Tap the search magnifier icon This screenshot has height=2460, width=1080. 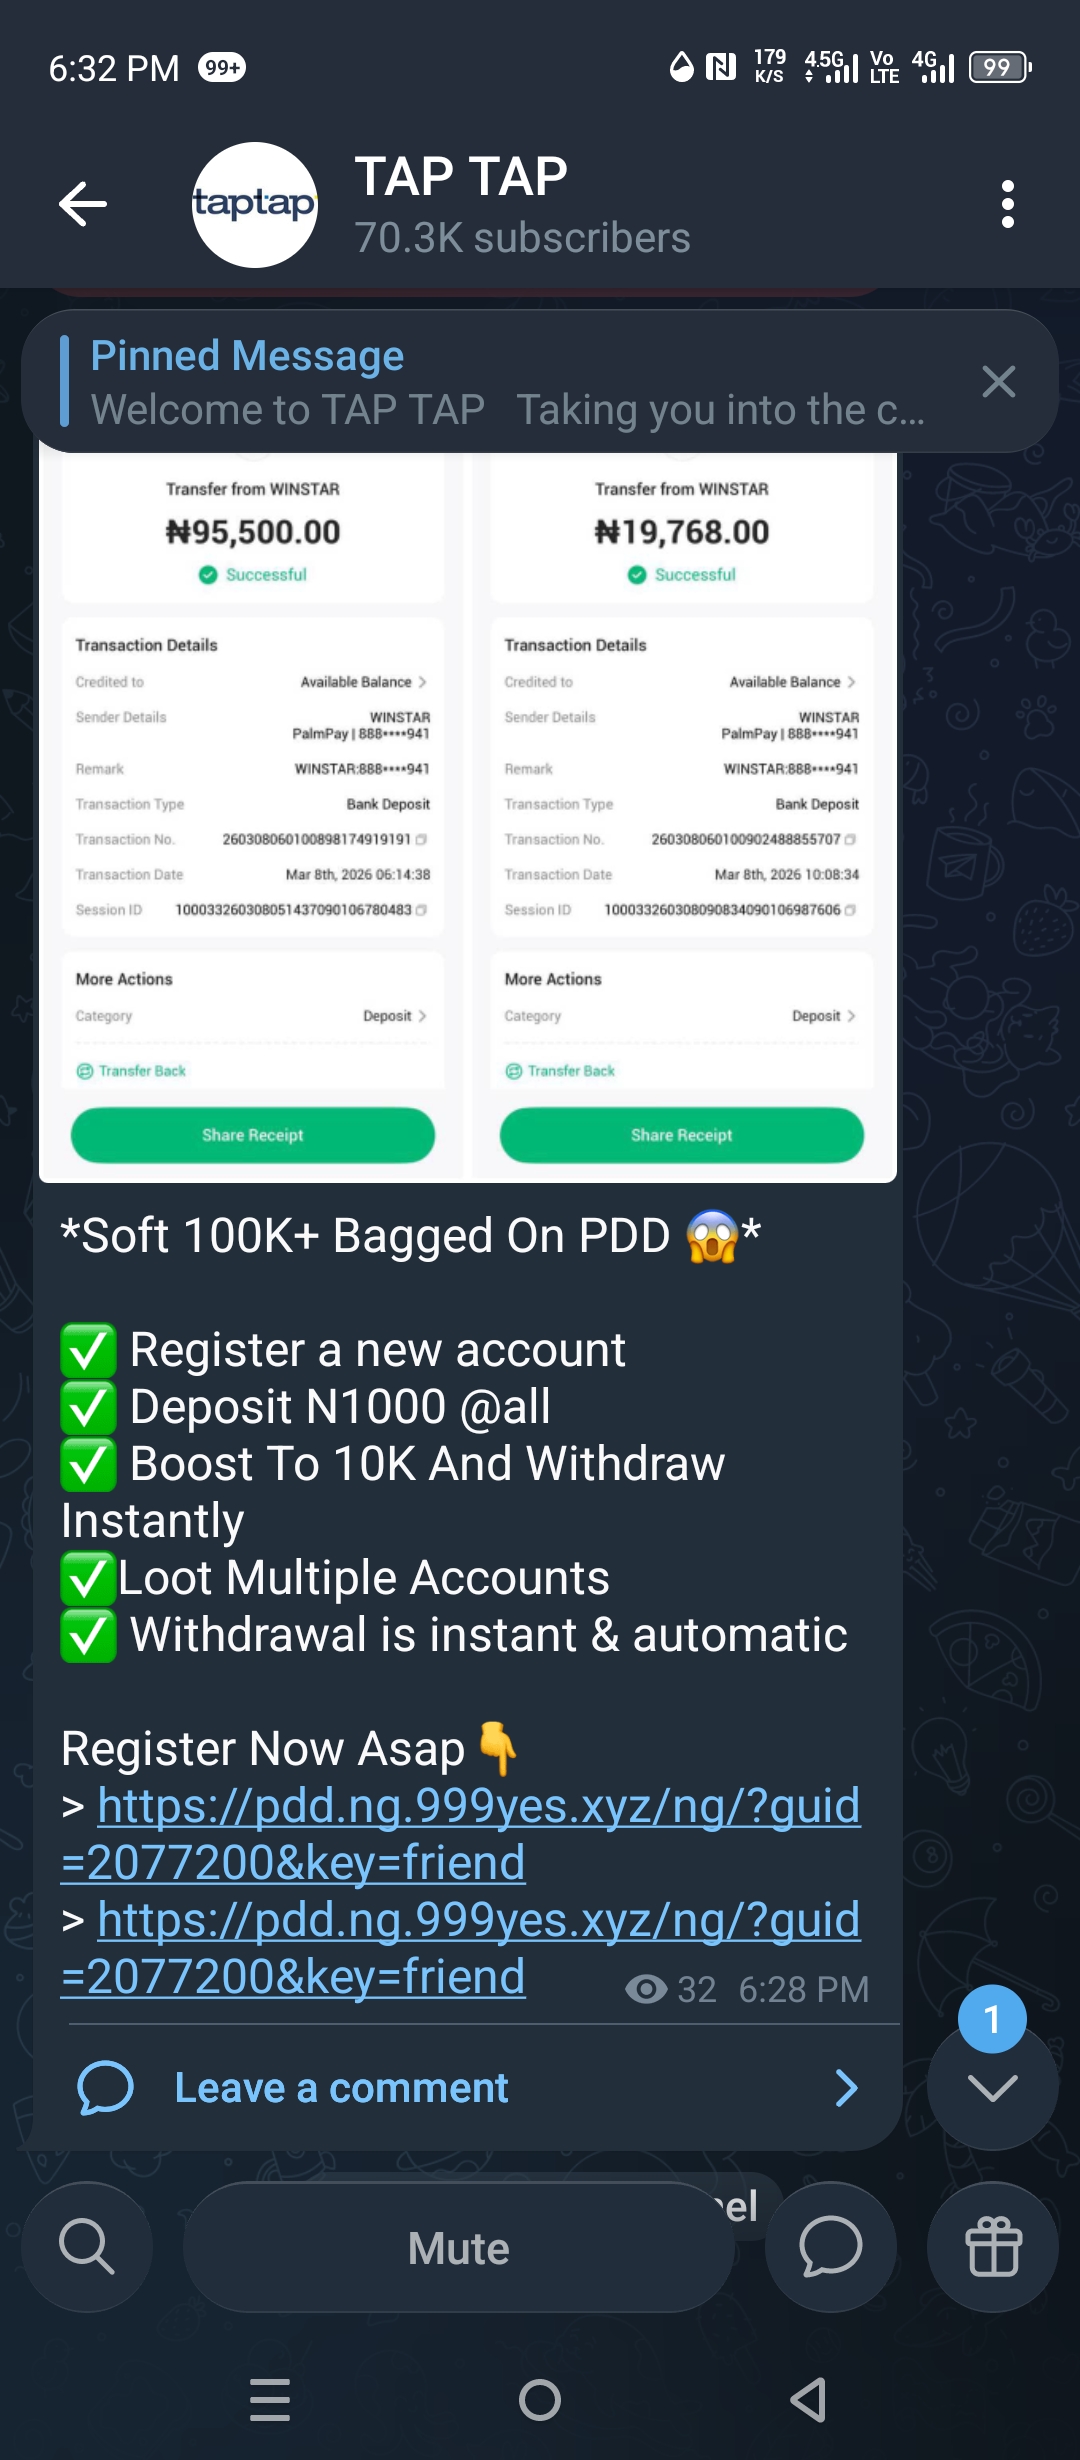[x=87, y=2247]
